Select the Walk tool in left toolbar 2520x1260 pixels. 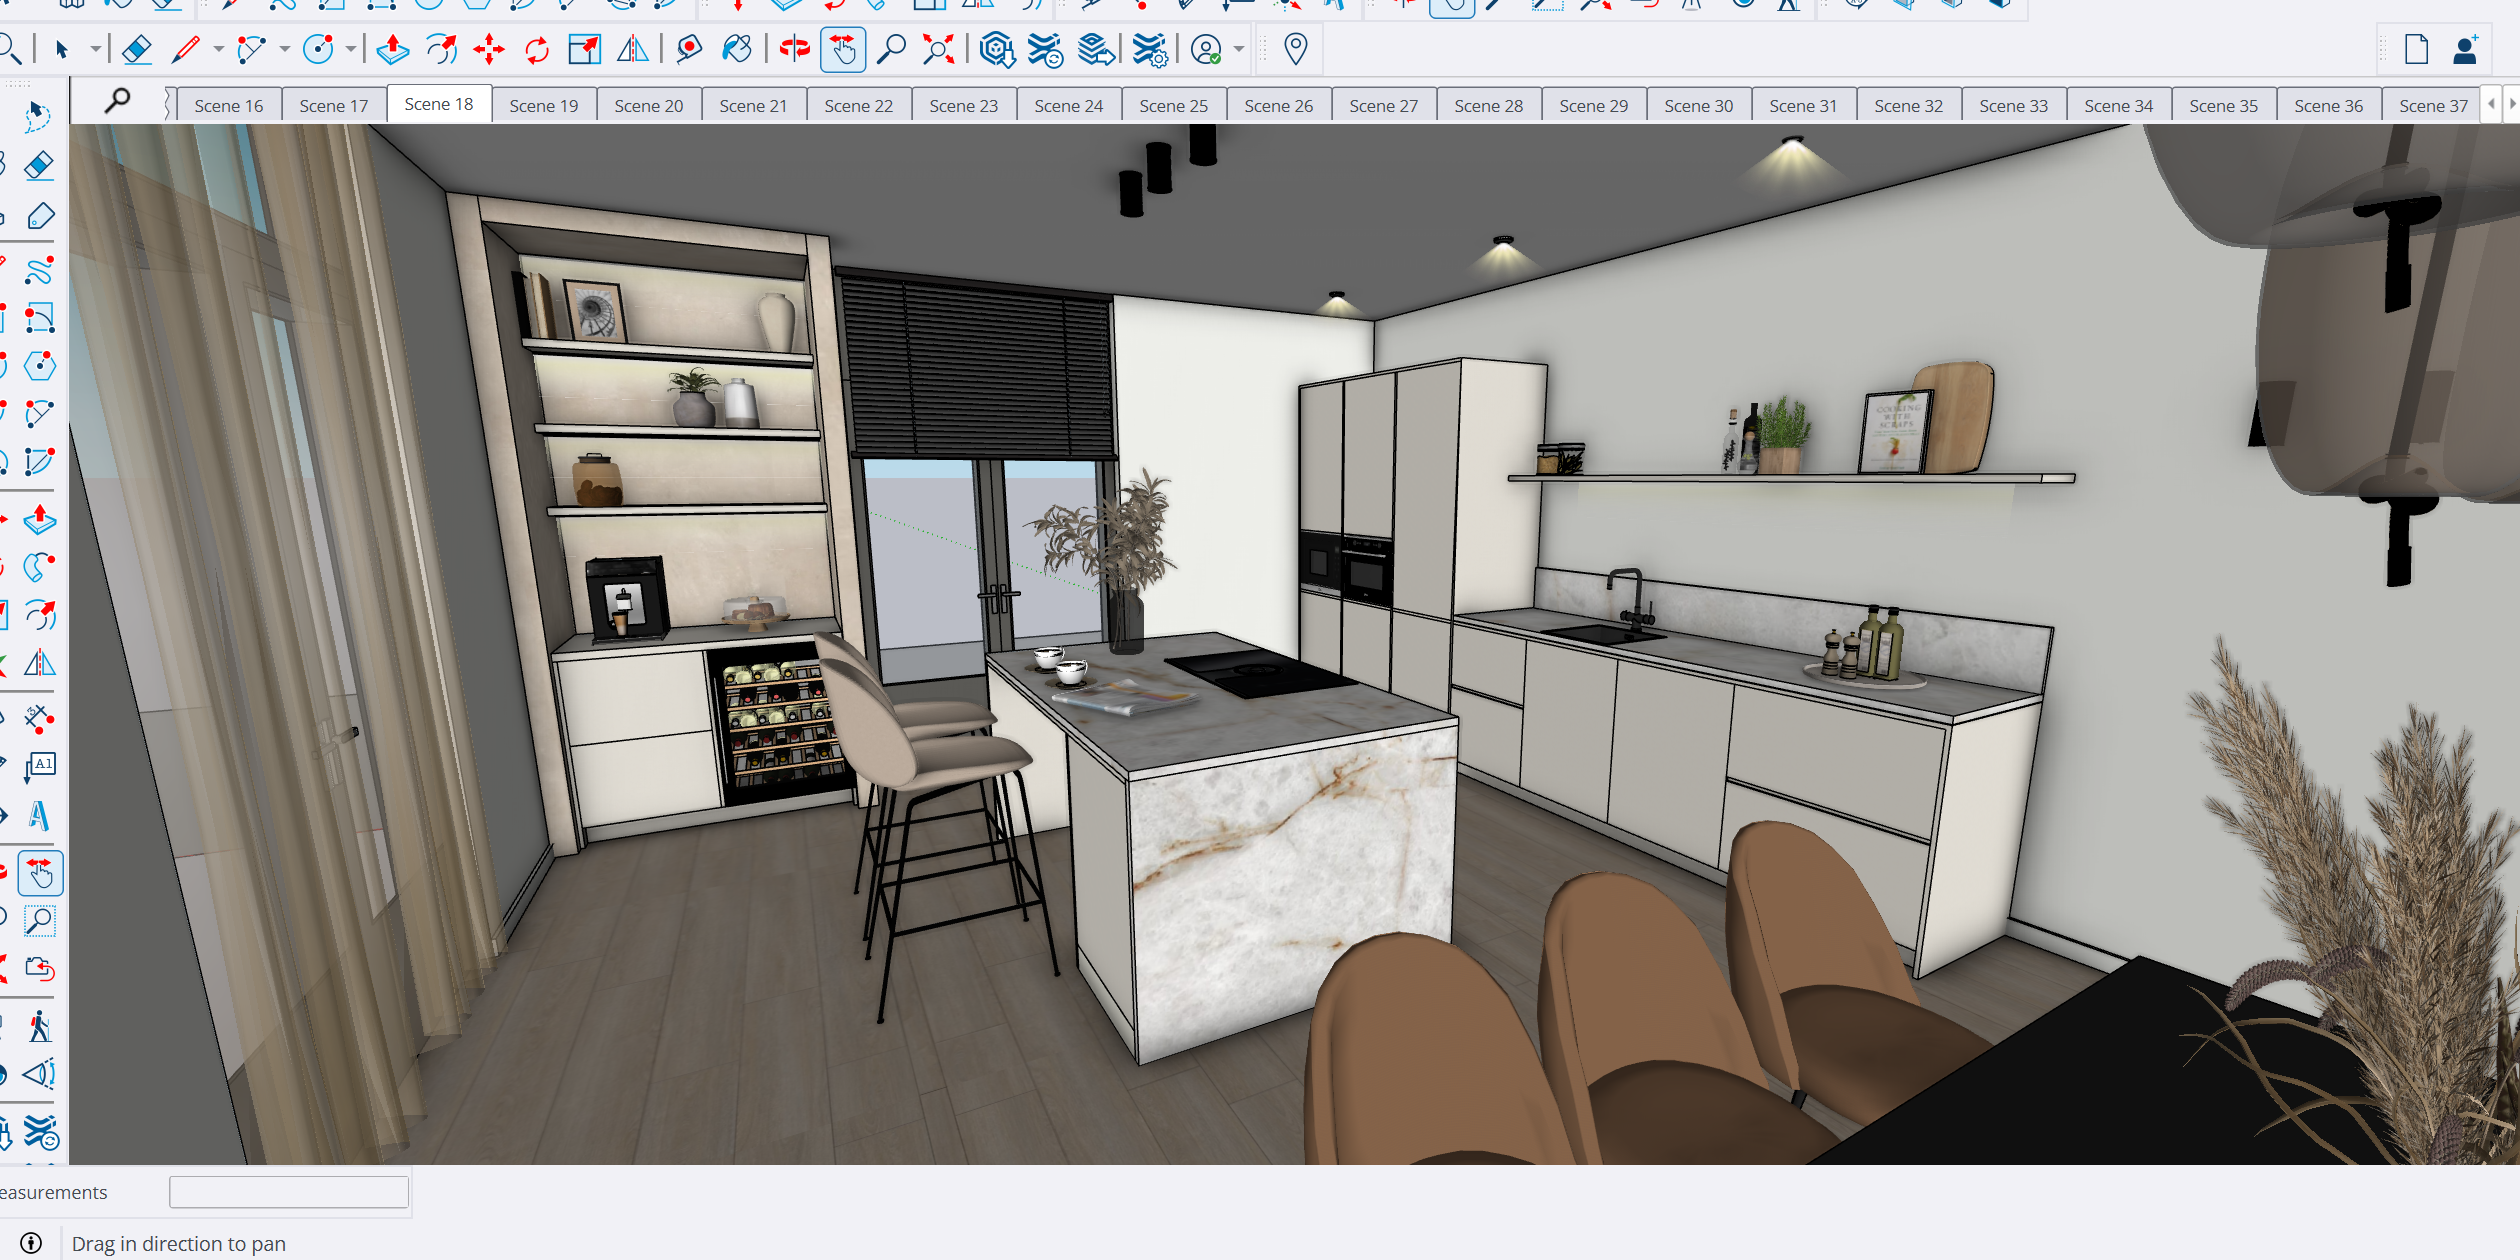(39, 1027)
